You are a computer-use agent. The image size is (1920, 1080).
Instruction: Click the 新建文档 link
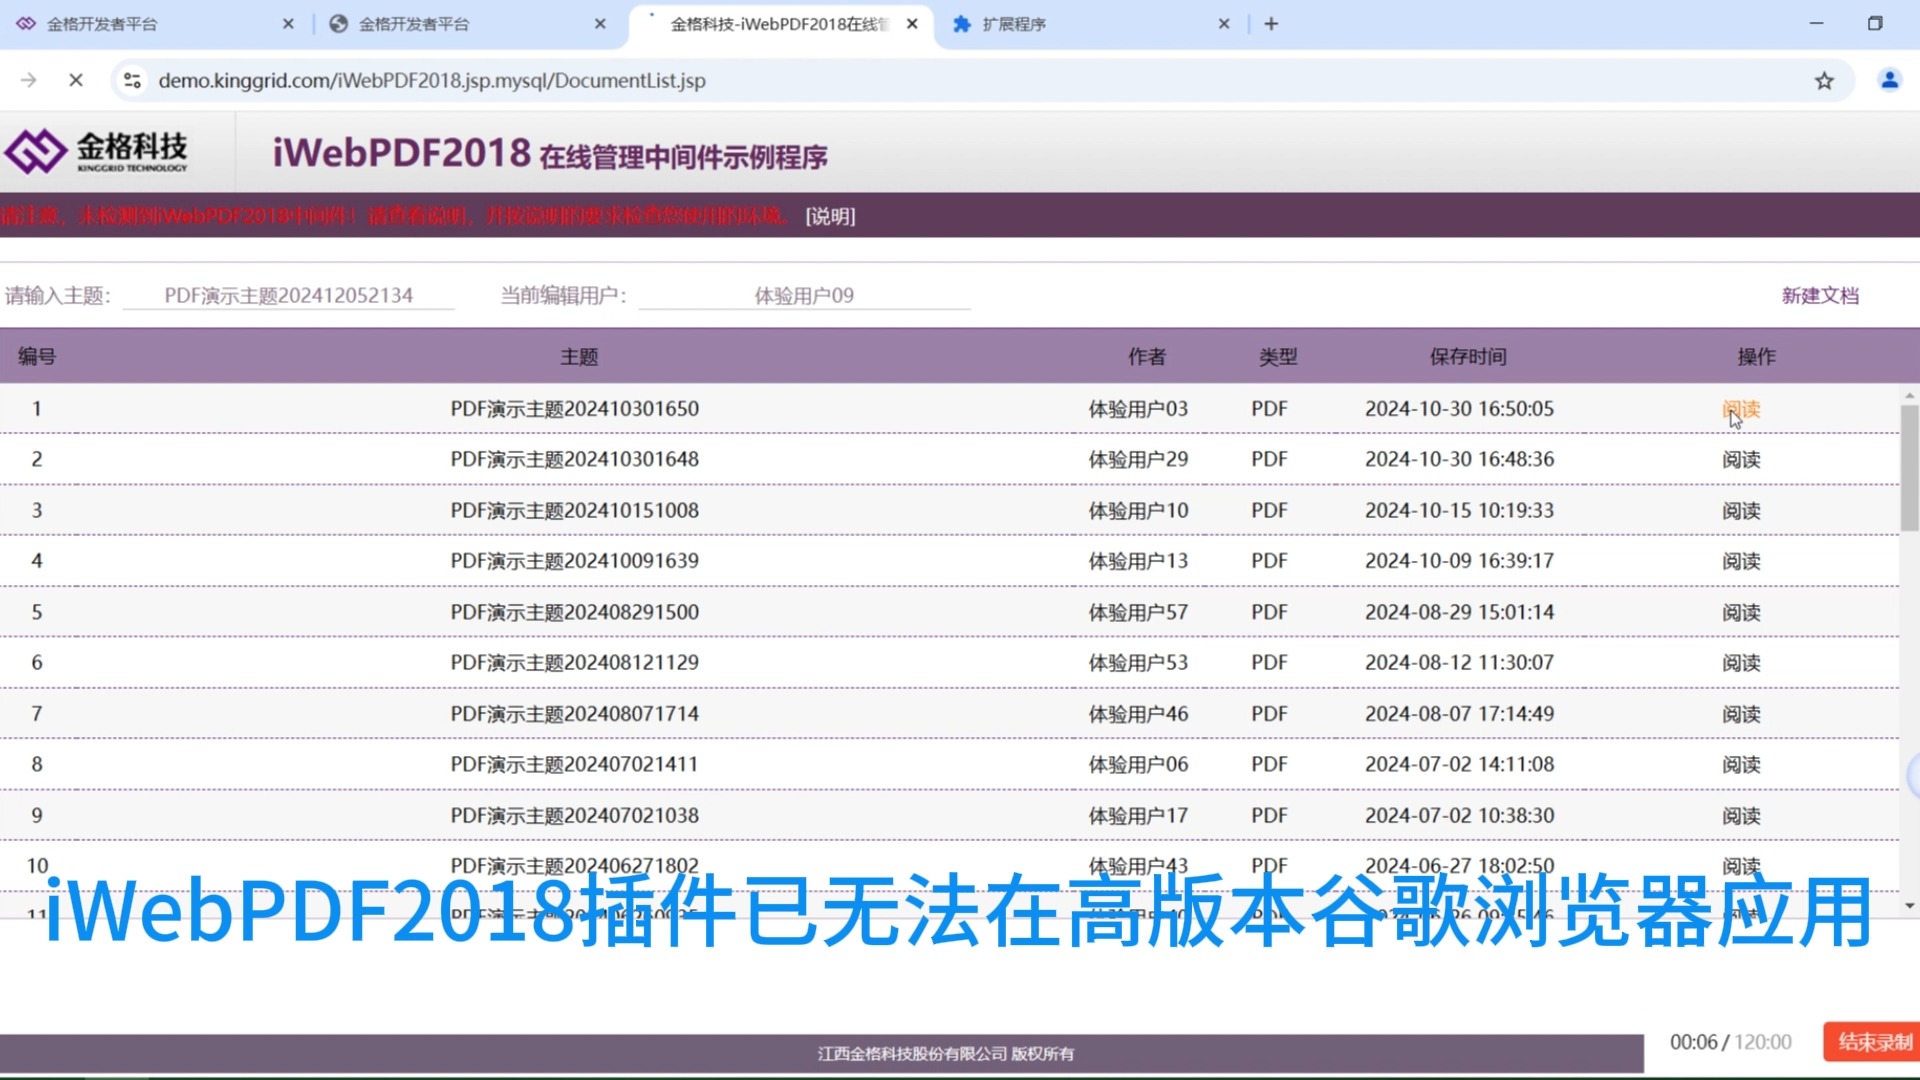coord(1820,295)
